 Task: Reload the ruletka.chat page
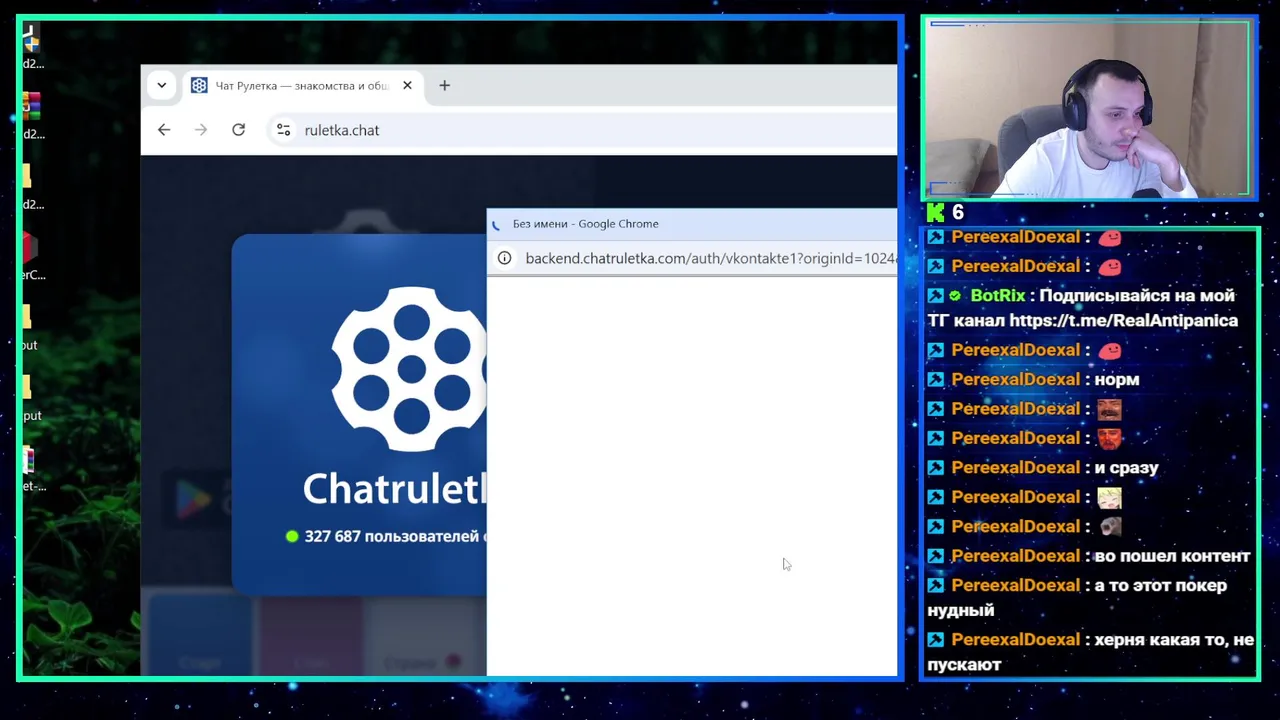click(238, 130)
